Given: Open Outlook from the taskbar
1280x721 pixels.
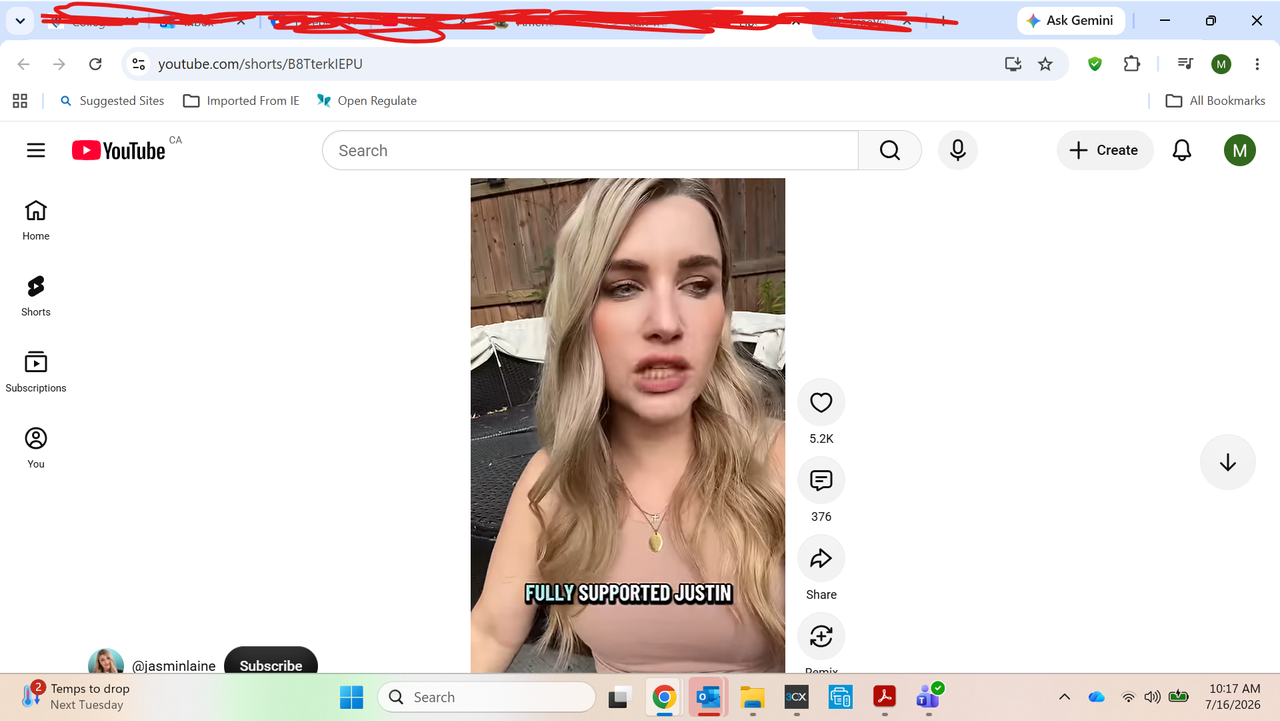Looking at the screenshot, I should (x=708, y=697).
